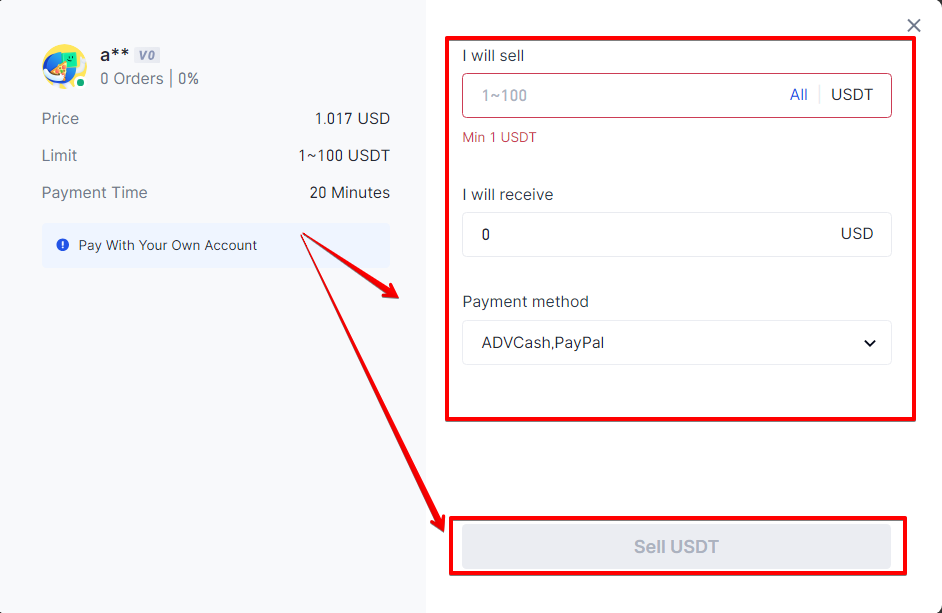Click the seller avatar image
This screenshot has width=942, height=613.
[x=64, y=66]
